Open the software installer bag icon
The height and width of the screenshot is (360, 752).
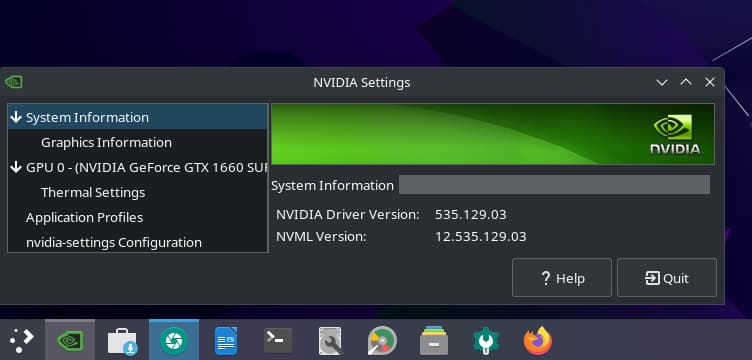[x=122, y=341]
